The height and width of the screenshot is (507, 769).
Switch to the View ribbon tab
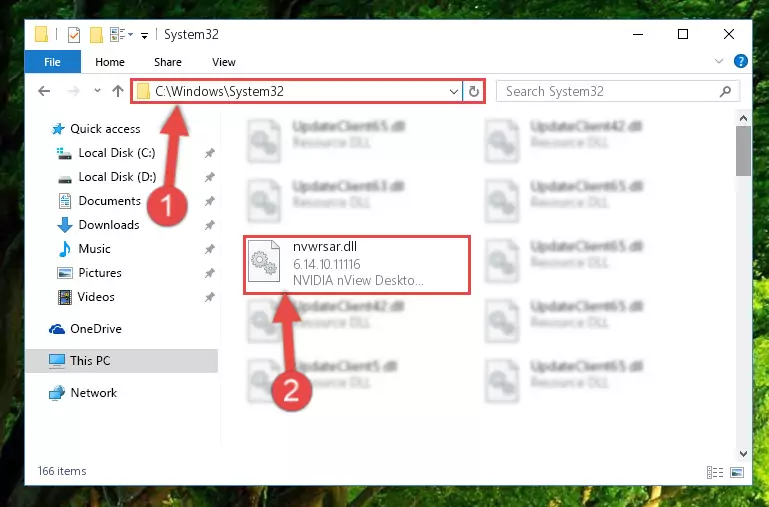(x=224, y=62)
